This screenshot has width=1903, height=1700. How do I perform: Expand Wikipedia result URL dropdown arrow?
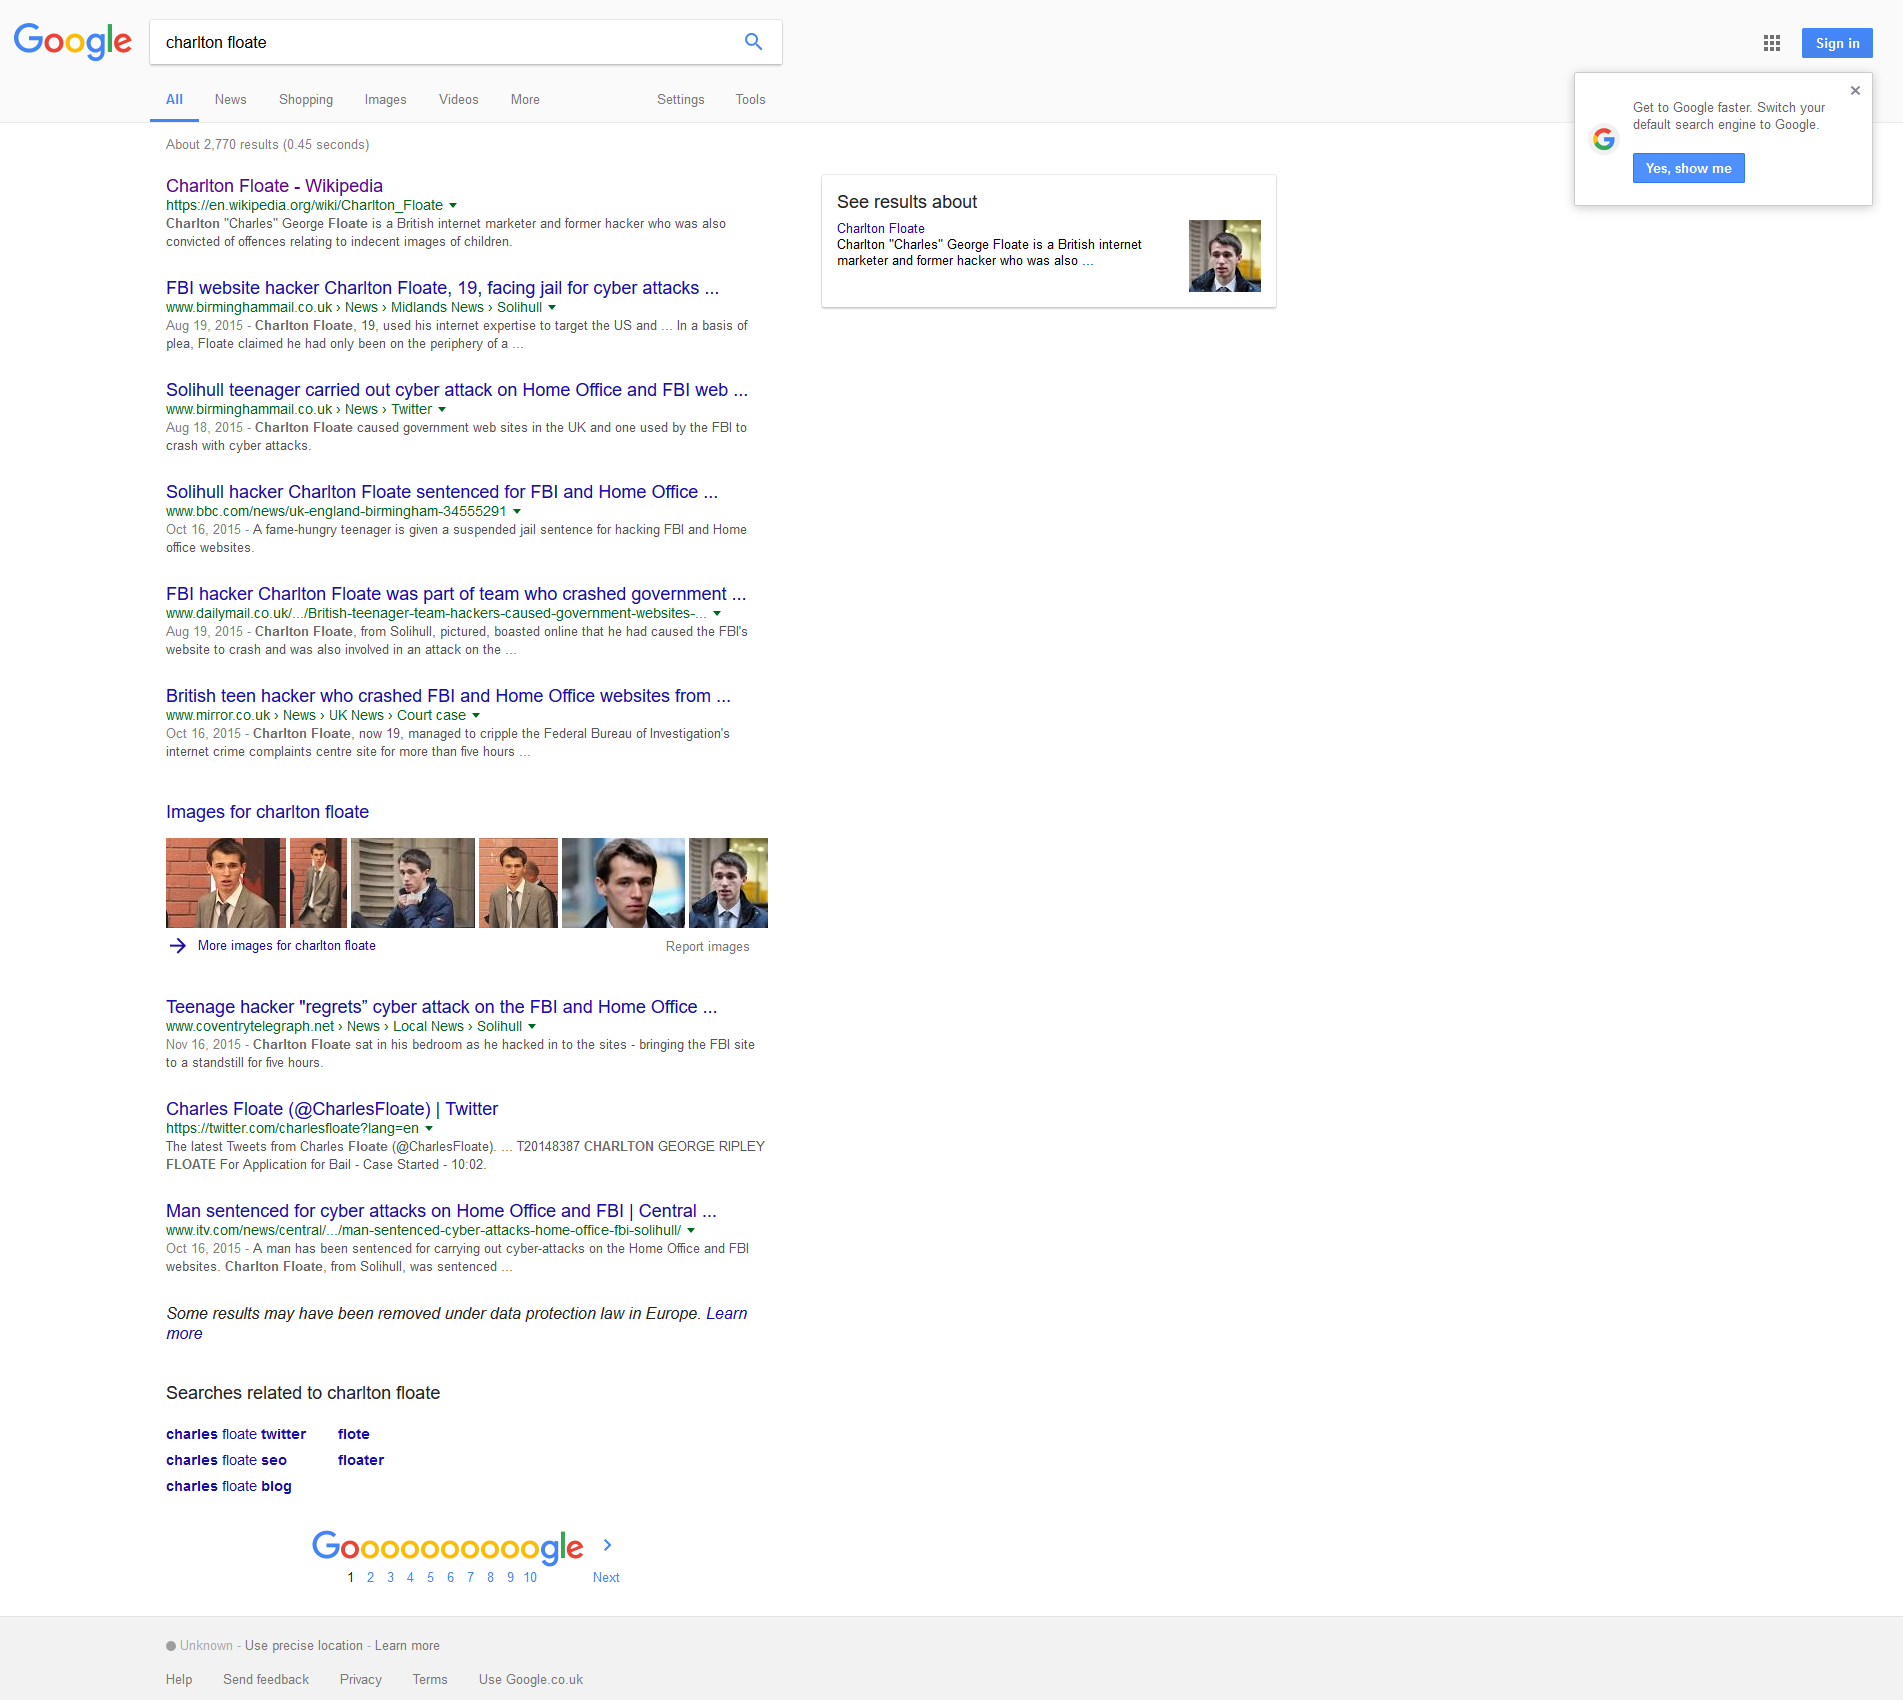[453, 206]
